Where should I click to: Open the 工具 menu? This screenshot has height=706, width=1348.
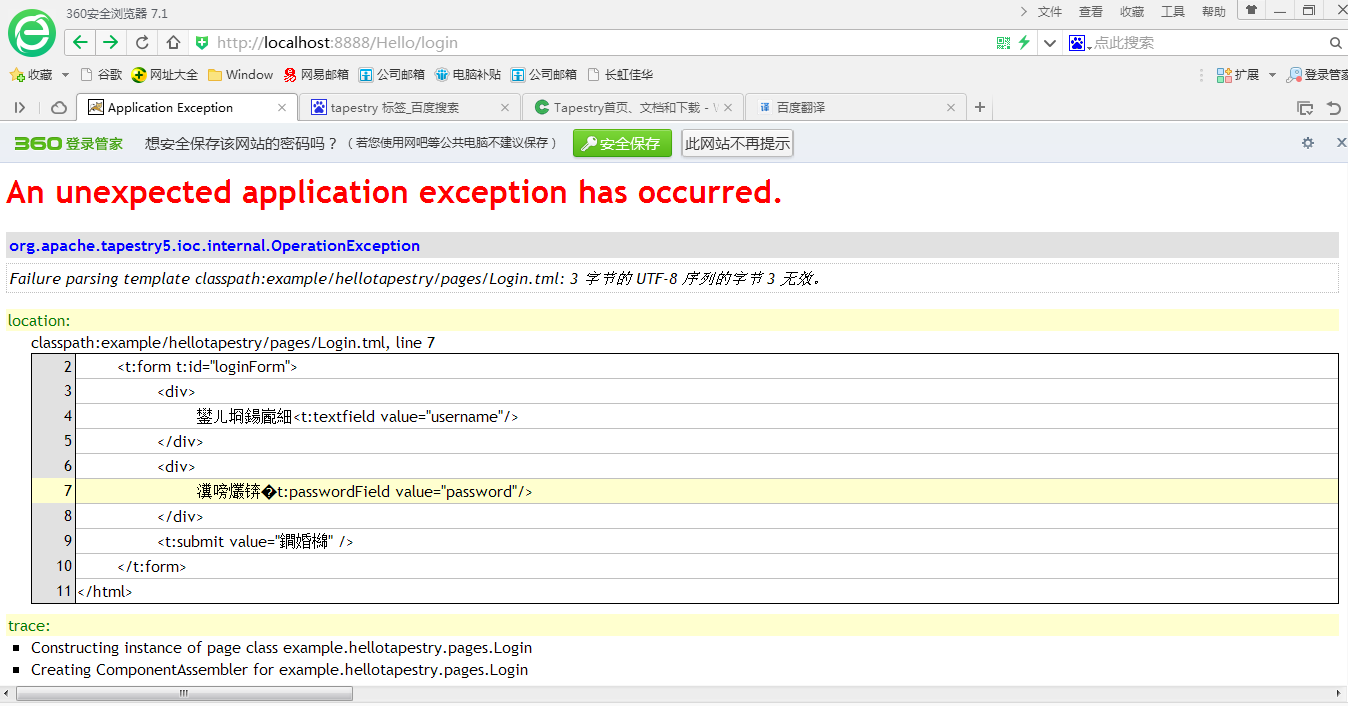(1173, 12)
